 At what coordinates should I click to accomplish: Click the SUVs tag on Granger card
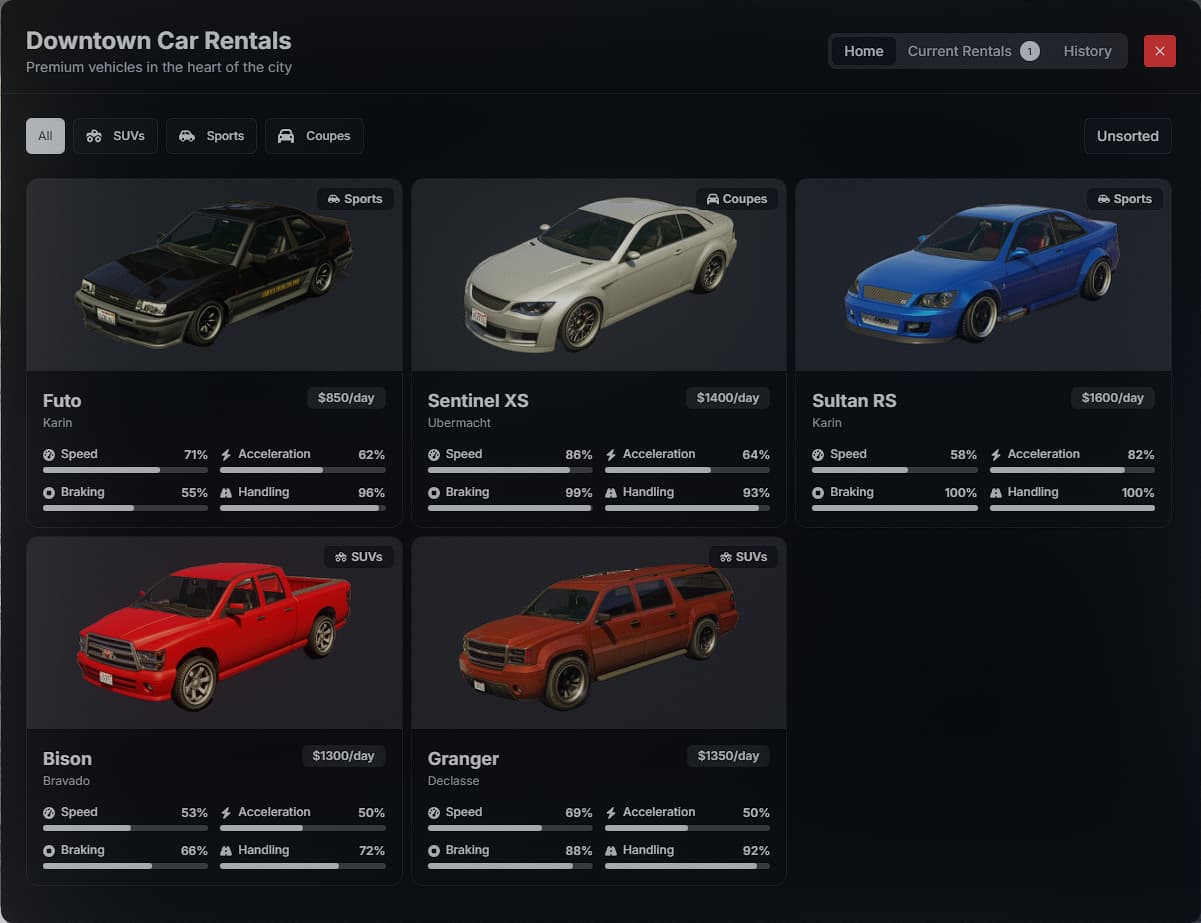[x=743, y=557]
